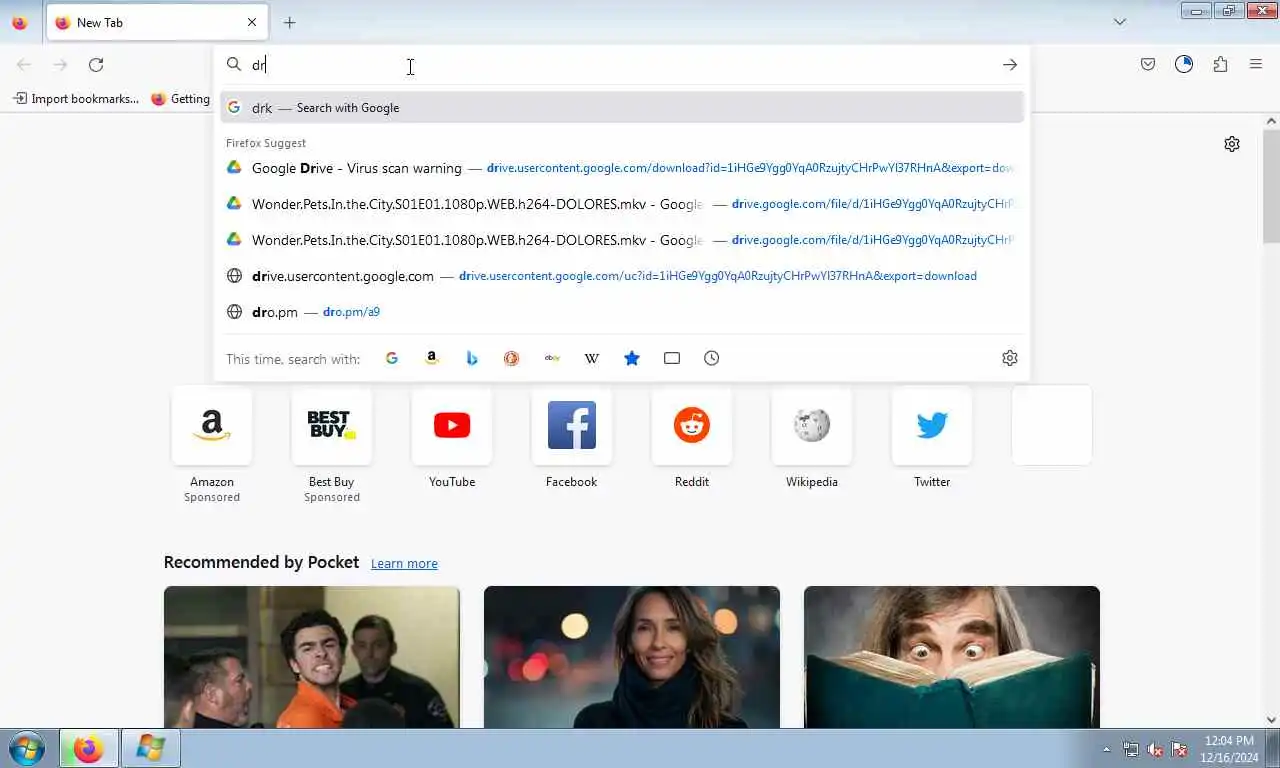Select the drk Search with Google suggestion

tap(622, 108)
